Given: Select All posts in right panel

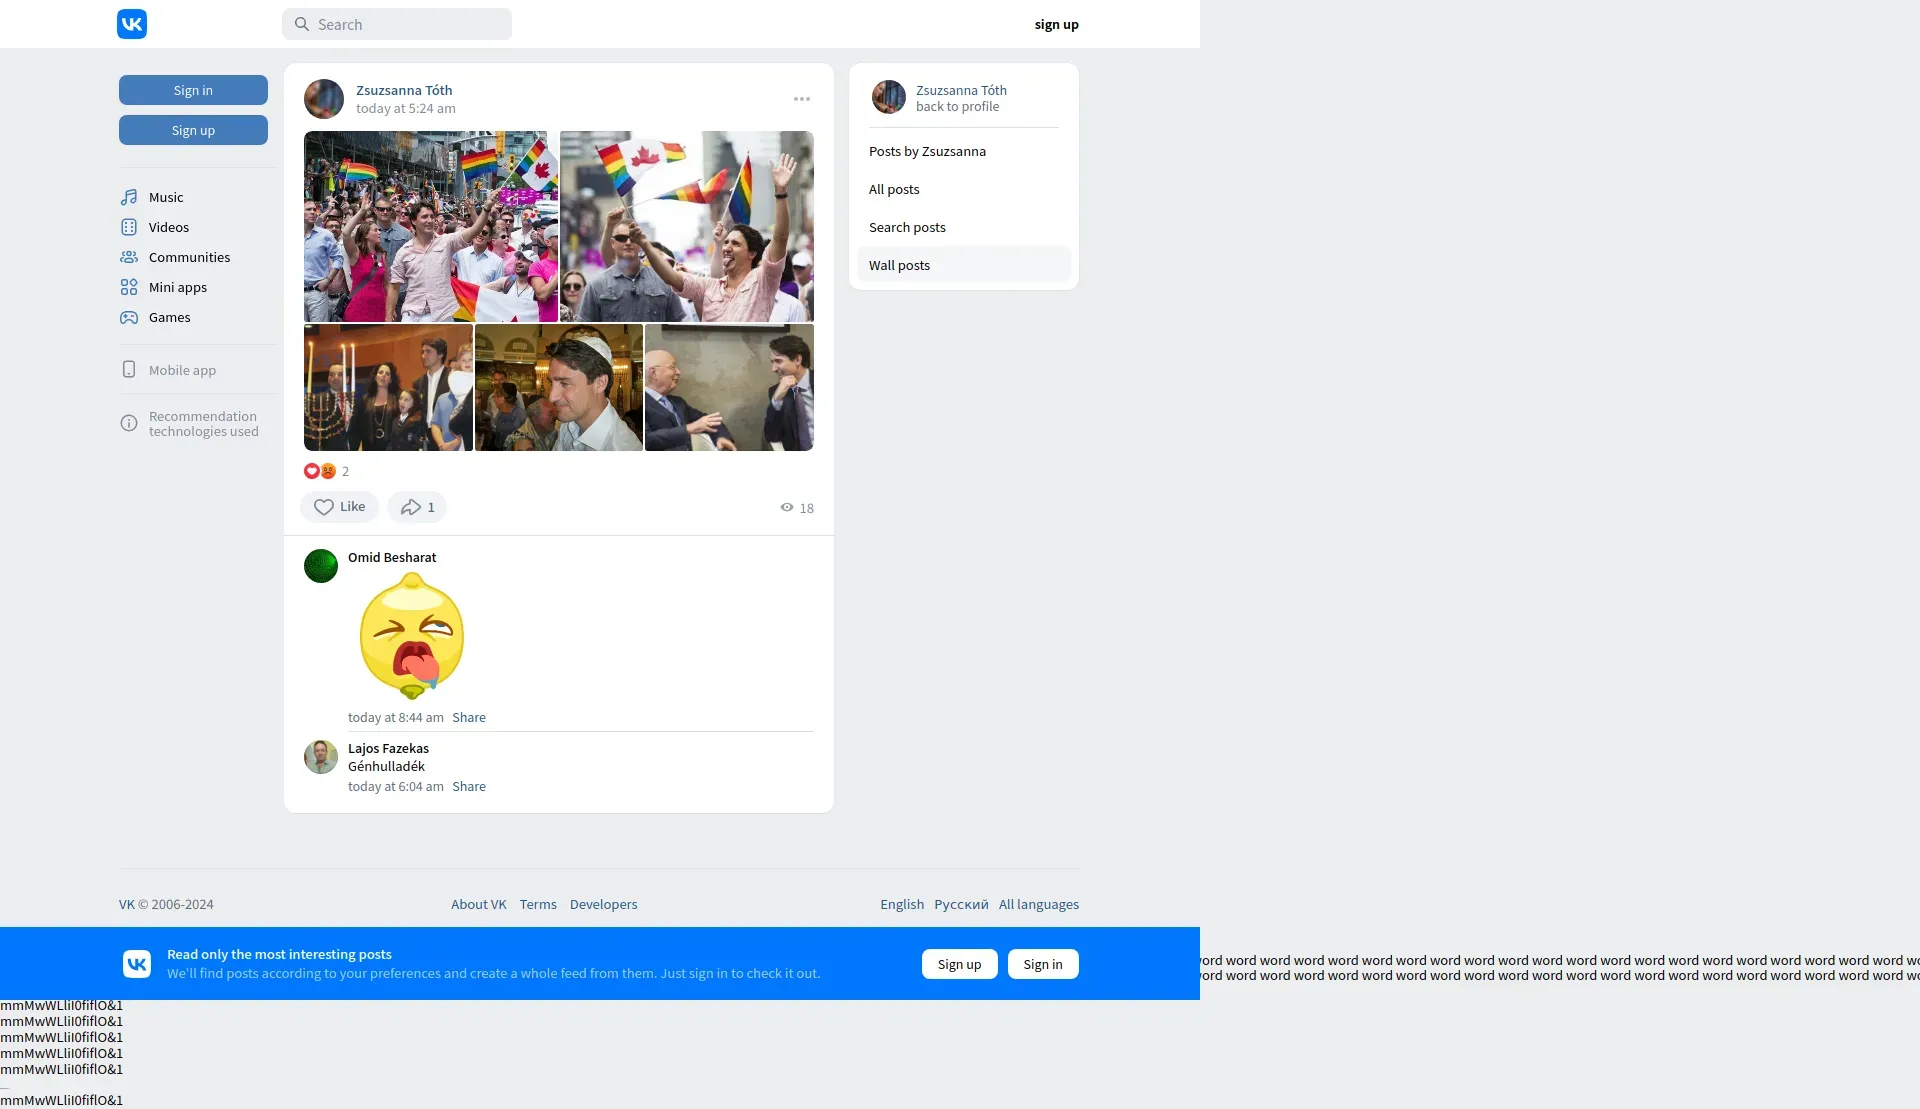Looking at the screenshot, I should pyautogui.click(x=894, y=189).
